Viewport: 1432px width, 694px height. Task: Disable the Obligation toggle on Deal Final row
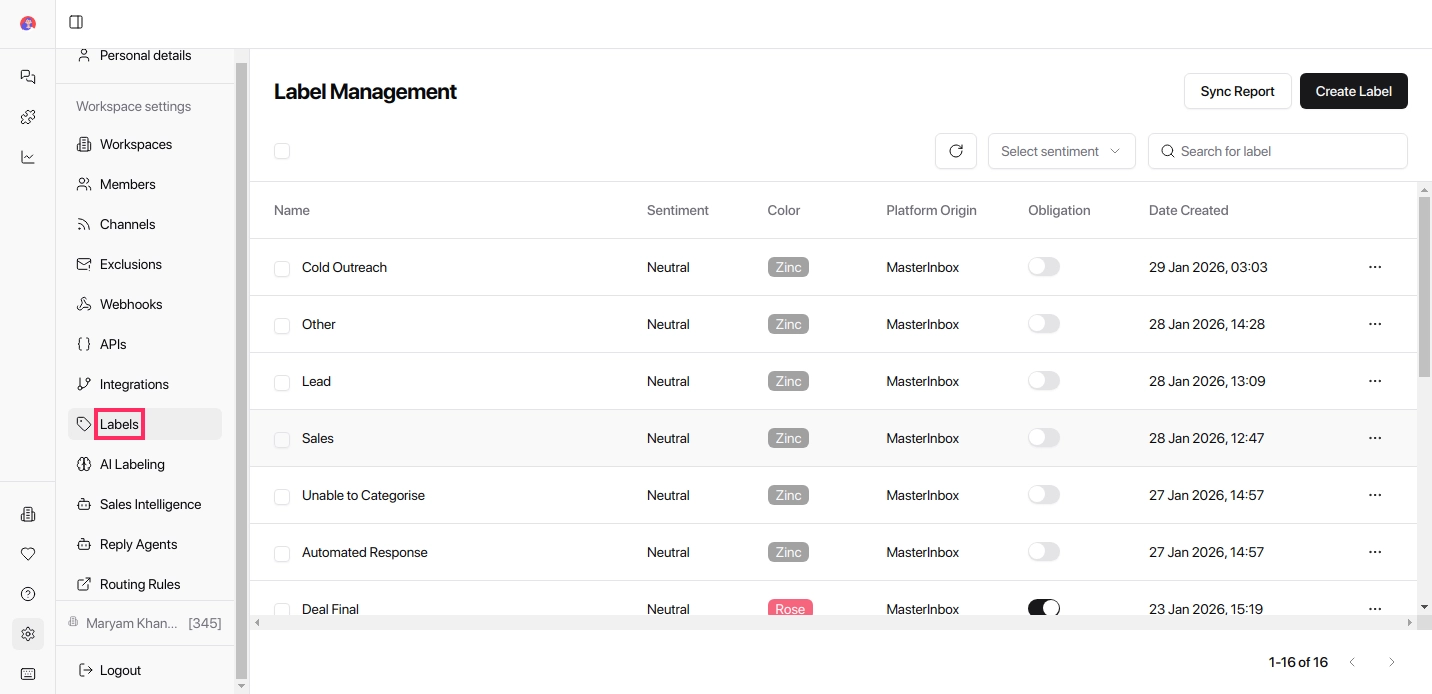click(1043, 608)
